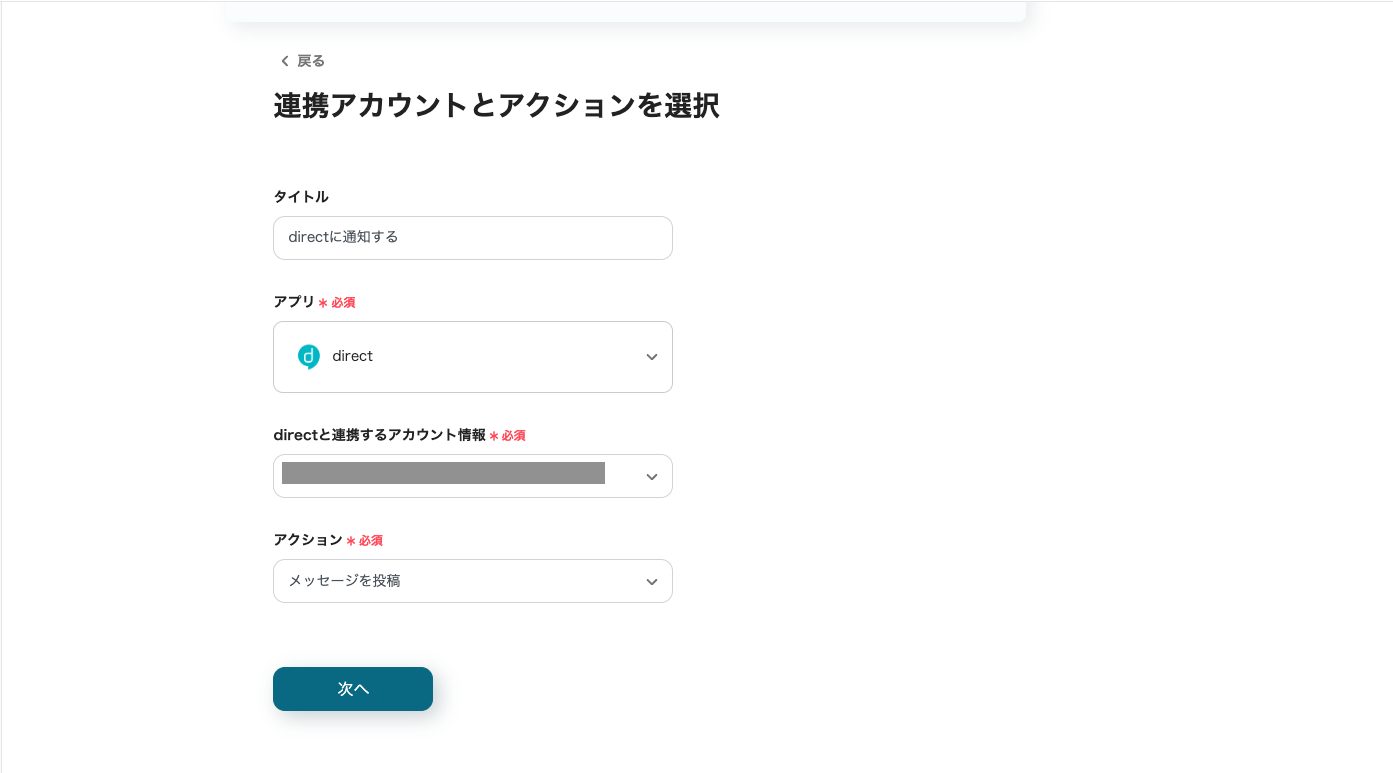Screen dimensions: 1393x773
Task: Click the back chevron arrow icon
Action: tap(284, 61)
